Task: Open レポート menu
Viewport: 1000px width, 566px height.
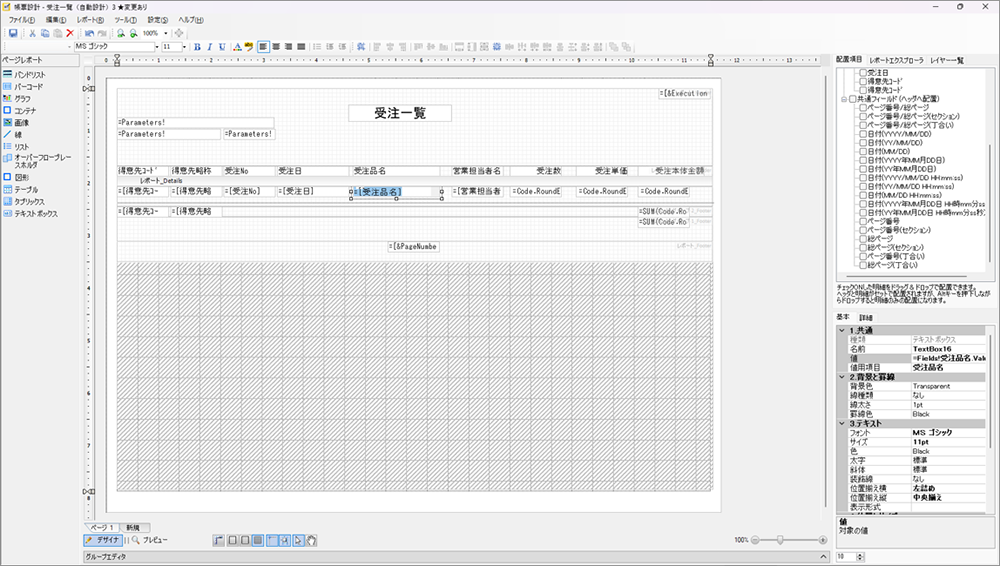Action: click(90, 20)
